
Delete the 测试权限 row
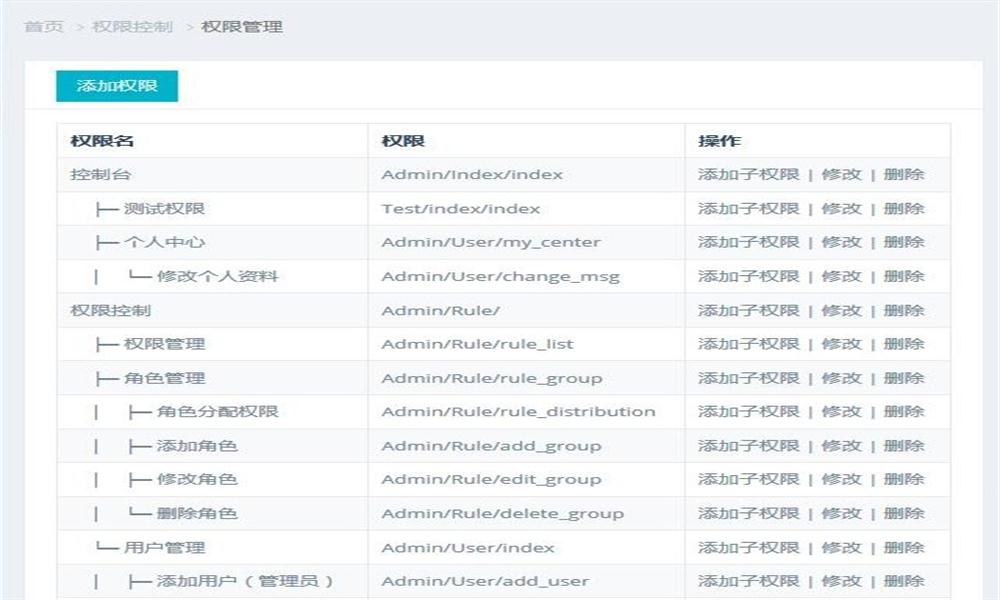(x=904, y=209)
